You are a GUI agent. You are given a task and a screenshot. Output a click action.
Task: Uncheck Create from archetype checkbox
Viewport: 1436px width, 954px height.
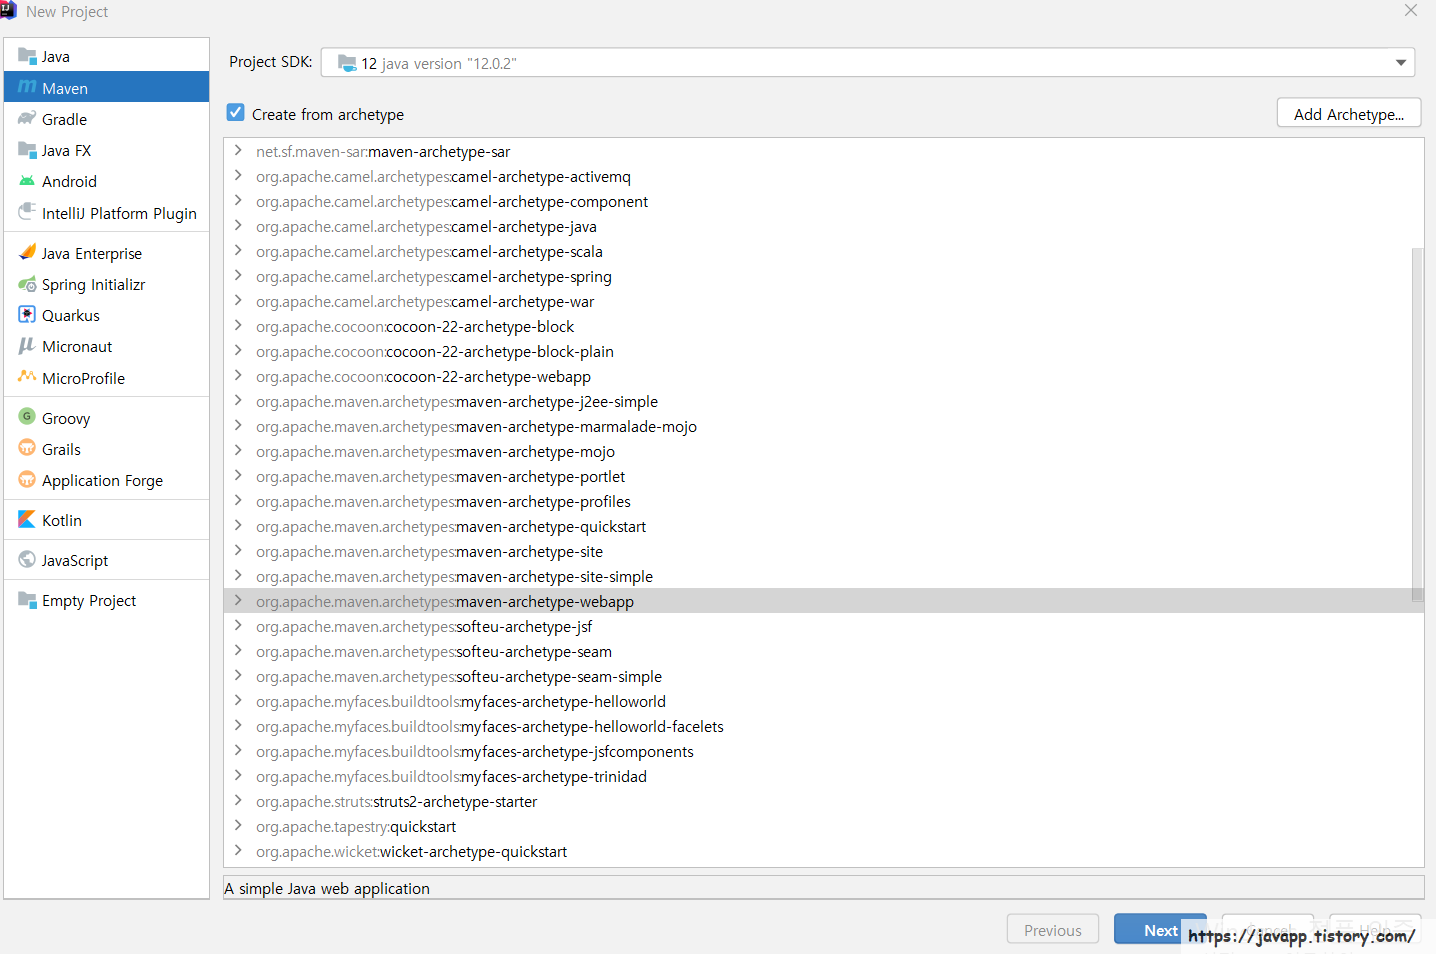click(x=236, y=113)
